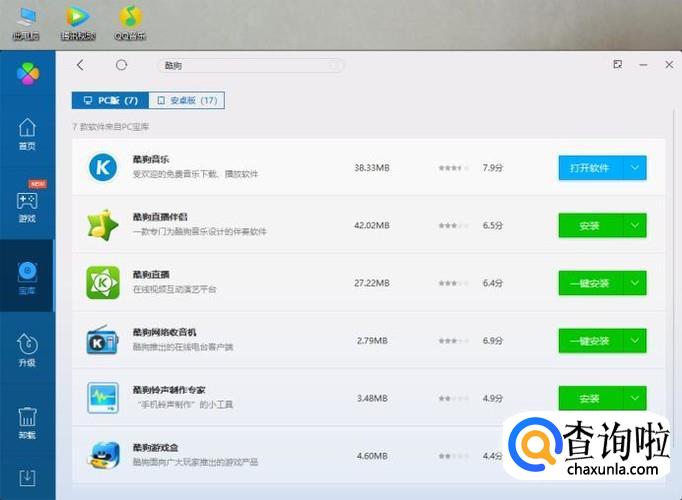The image size is (682, 500).
Task: Open the download manager icon at sidebar bottom
Action: coord(27,477)
